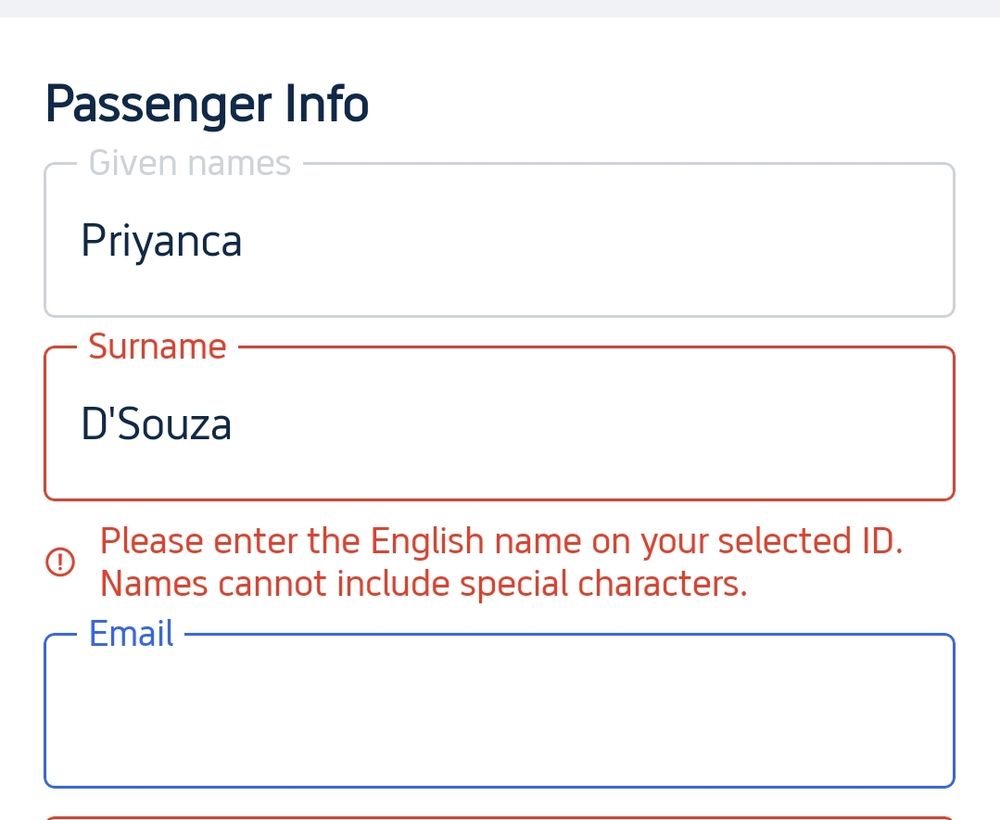1000x820 pixels.
Task: Click the Given names field containing Priyanca
Action: pos(500,238)
